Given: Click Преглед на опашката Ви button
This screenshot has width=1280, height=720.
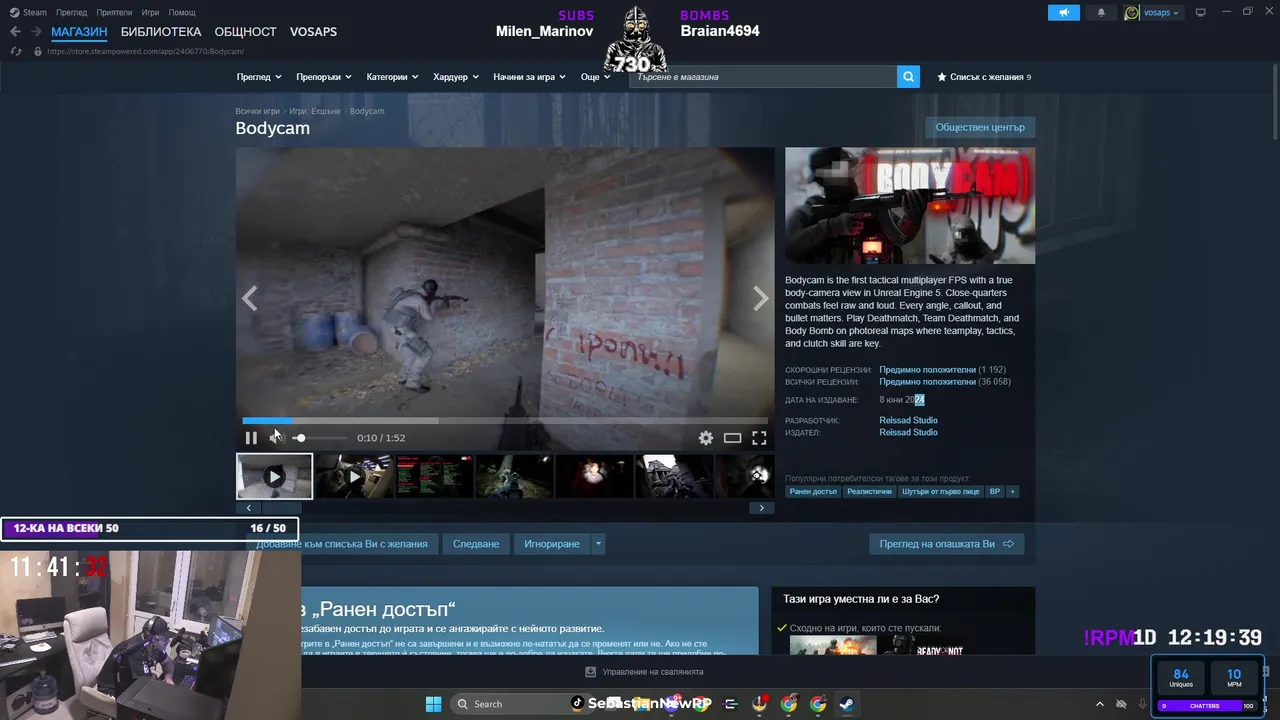Looking at the screenshot, I should coord(946,544).
